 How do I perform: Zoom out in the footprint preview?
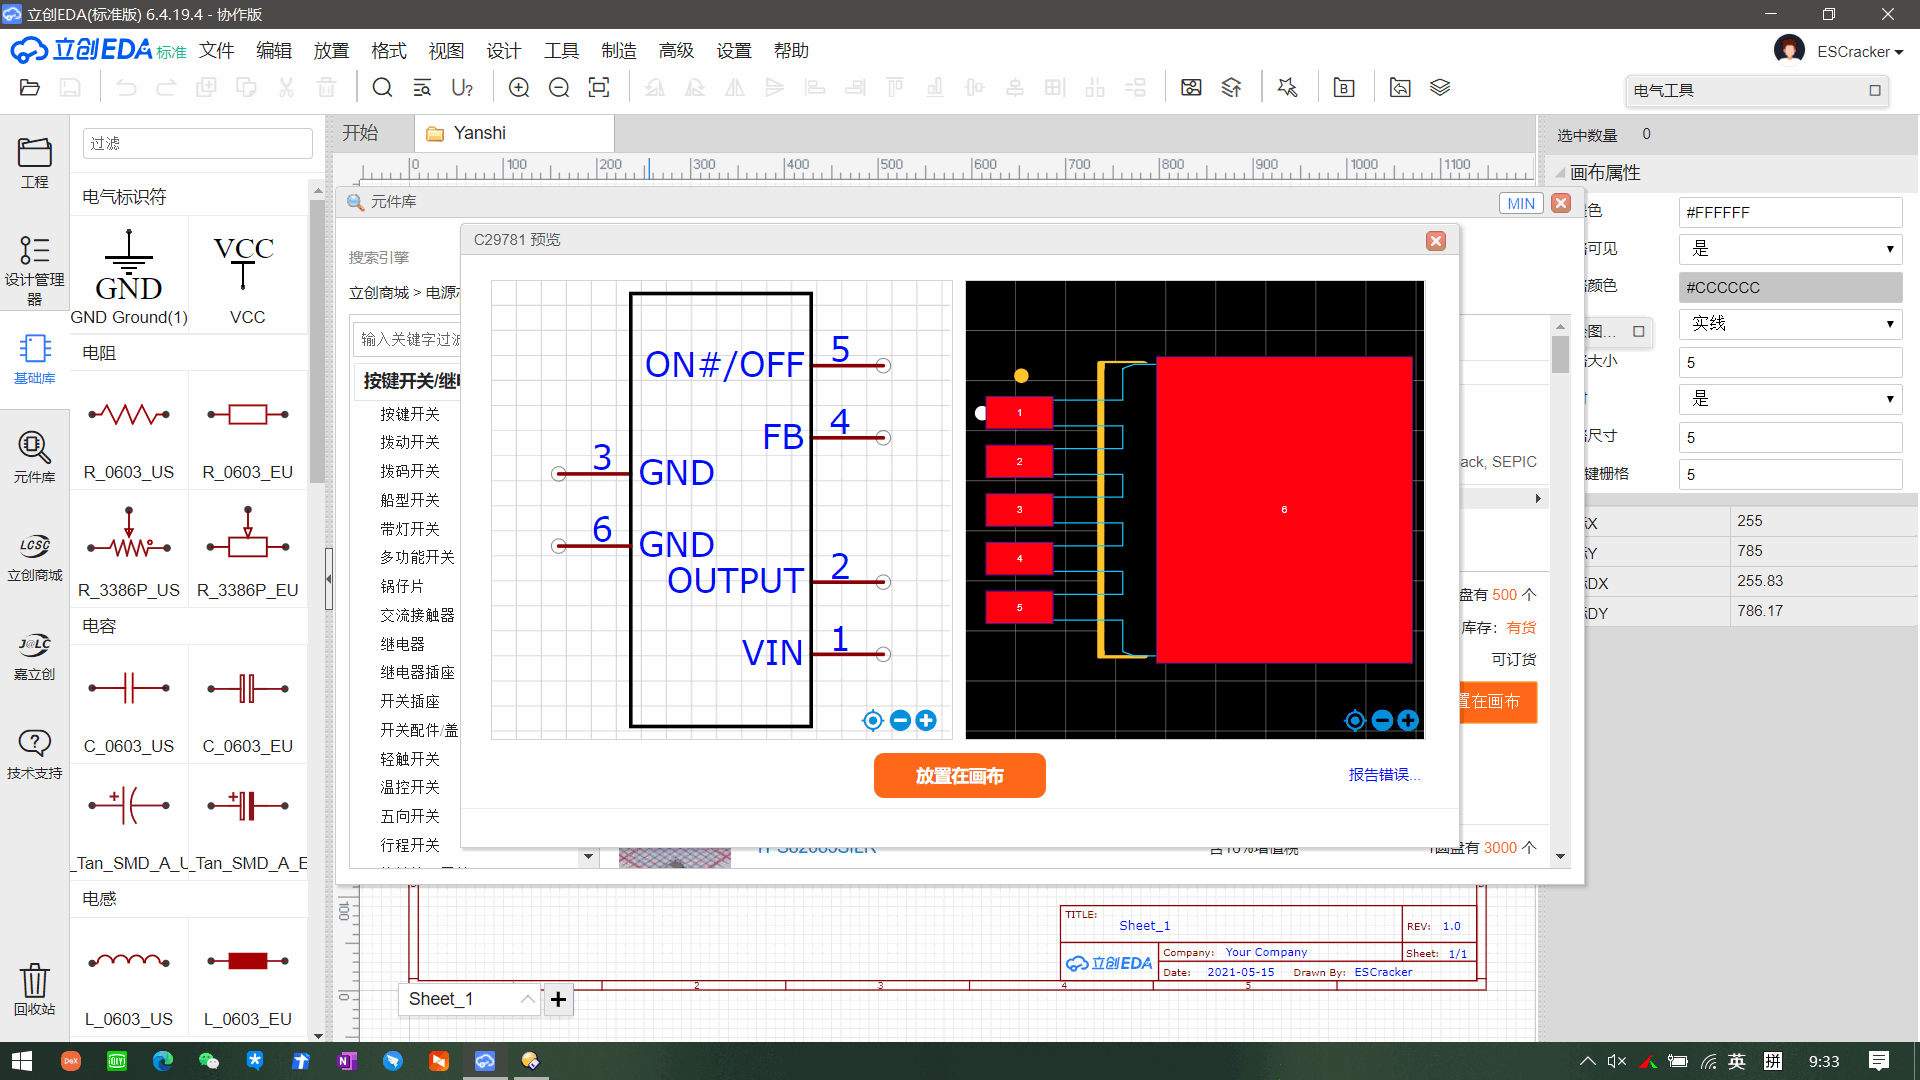point(1381,720)
